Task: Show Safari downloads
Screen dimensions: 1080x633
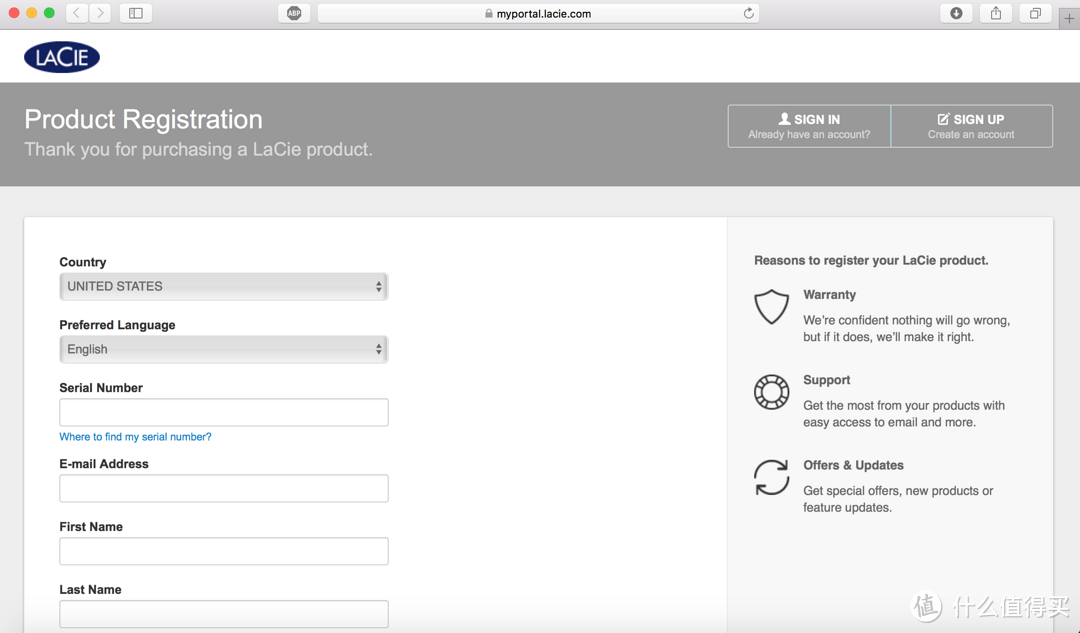Action: tap(956, 13)
